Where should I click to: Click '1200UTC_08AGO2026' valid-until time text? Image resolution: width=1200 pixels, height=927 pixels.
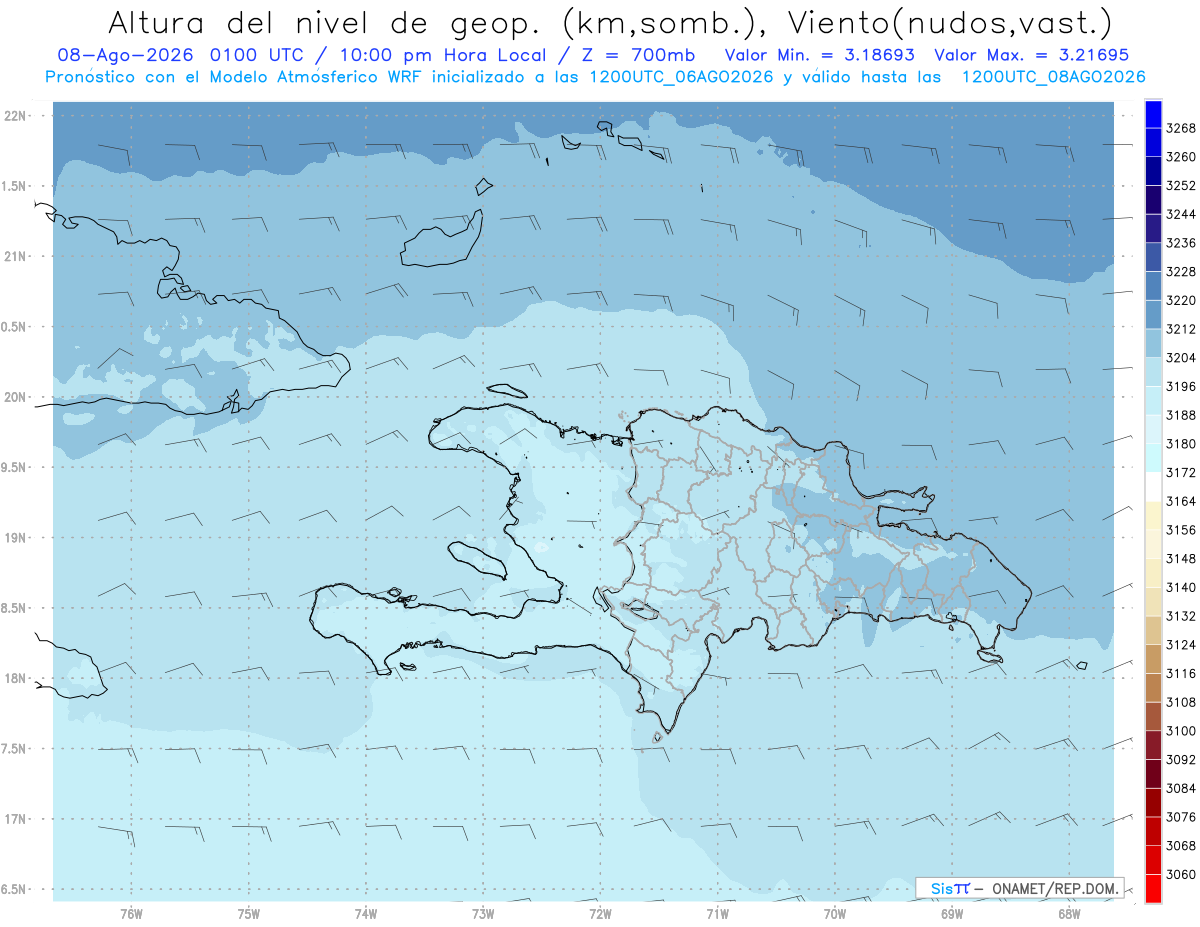click(x=1053, y=77)
